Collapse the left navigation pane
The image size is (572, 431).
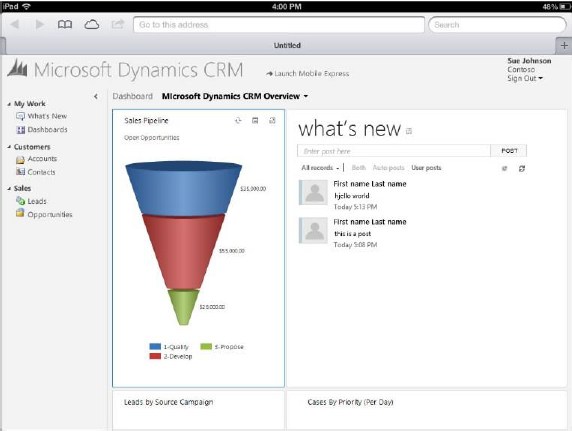click(96, 96)
